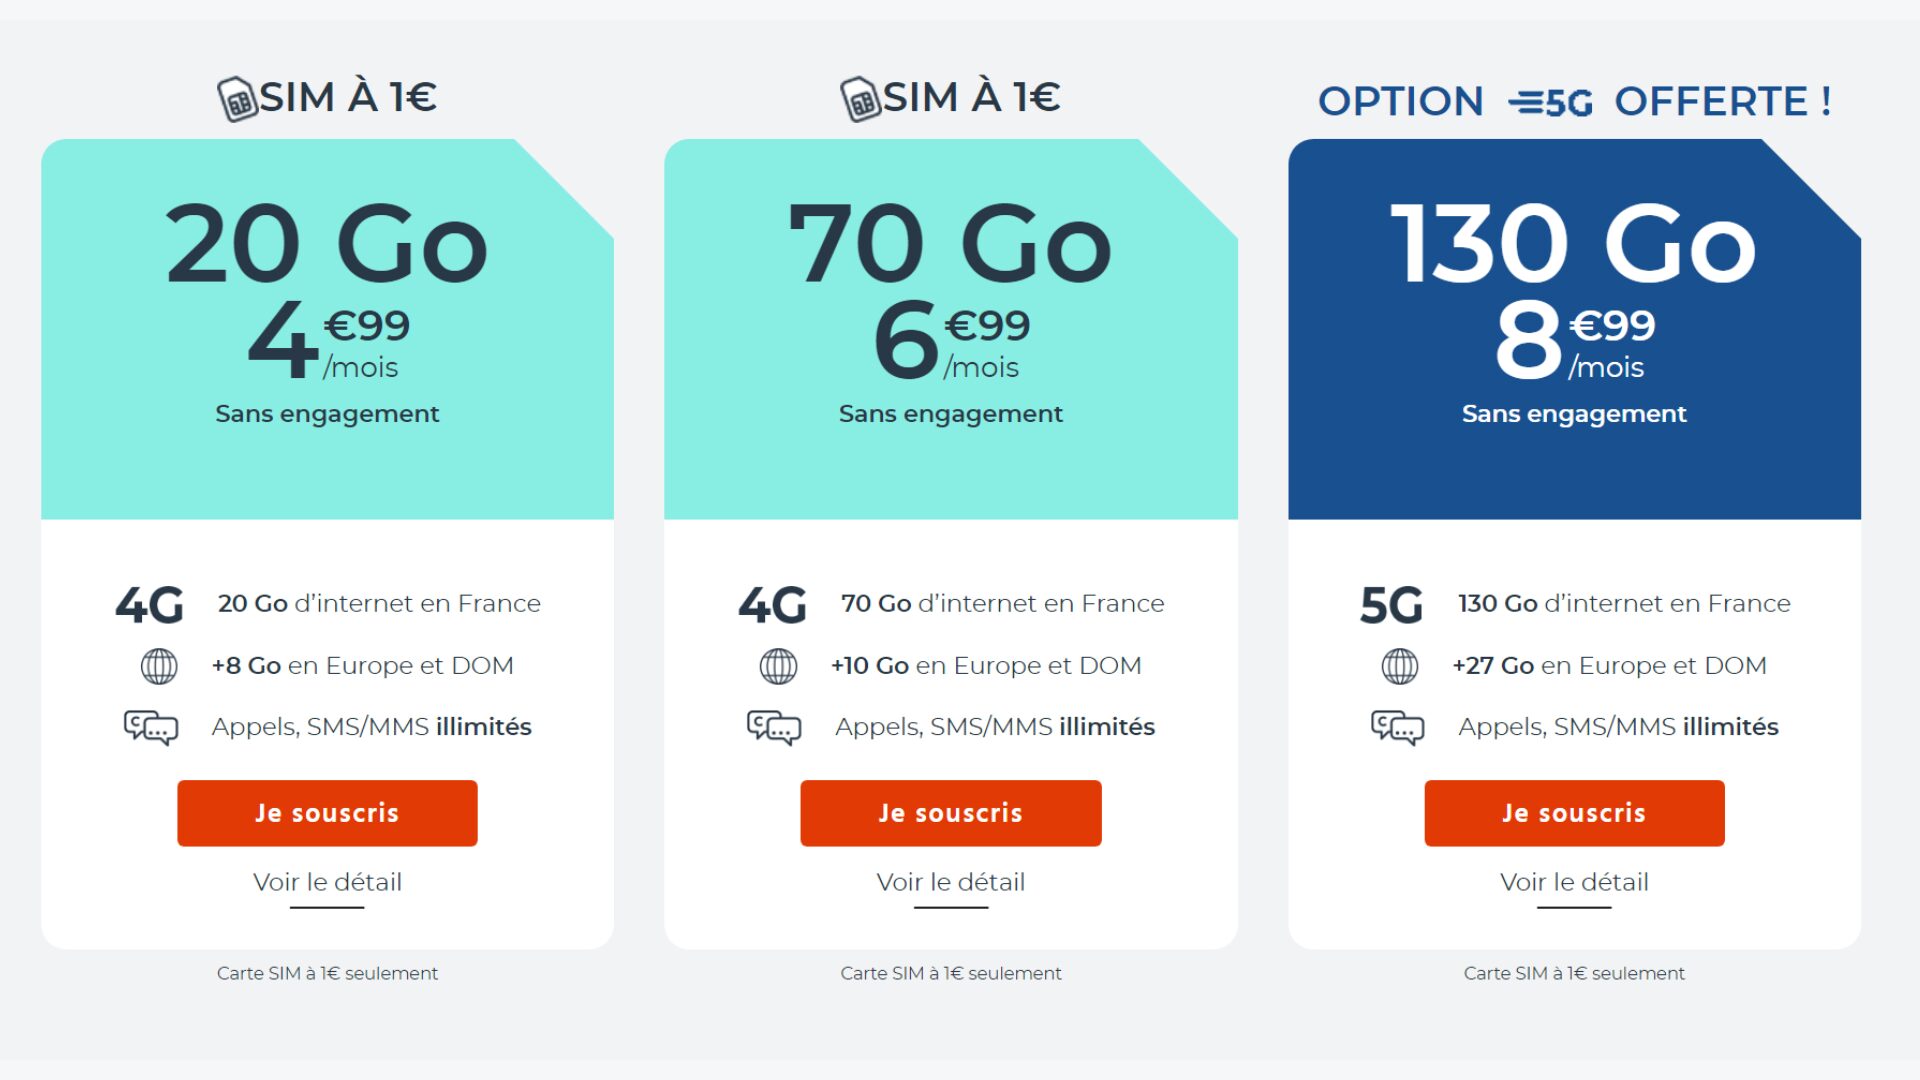Screen dimensions: 1920x1080
Task: Click the globe icon in the 70 Go plan
Action: tap(778, 666)
